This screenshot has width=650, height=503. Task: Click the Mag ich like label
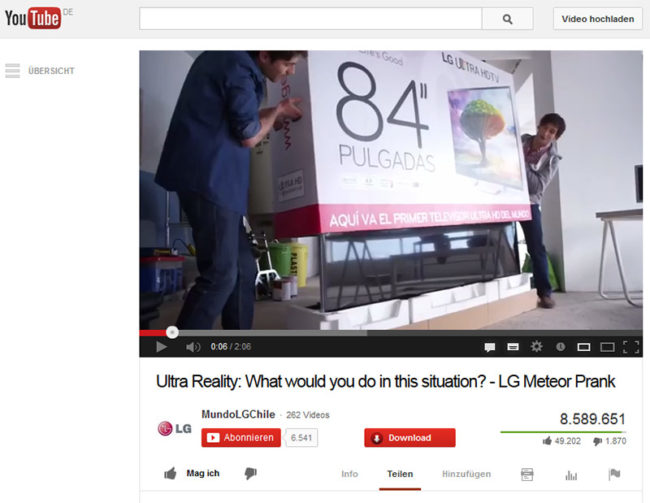[203, 474]
